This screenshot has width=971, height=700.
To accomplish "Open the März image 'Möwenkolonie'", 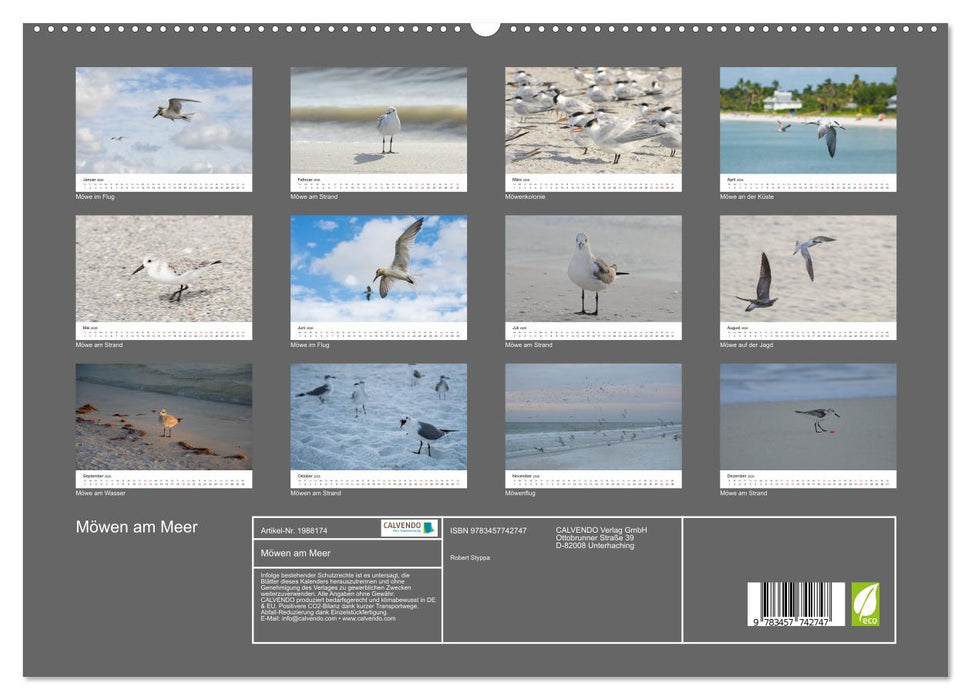I will [590, 125].
